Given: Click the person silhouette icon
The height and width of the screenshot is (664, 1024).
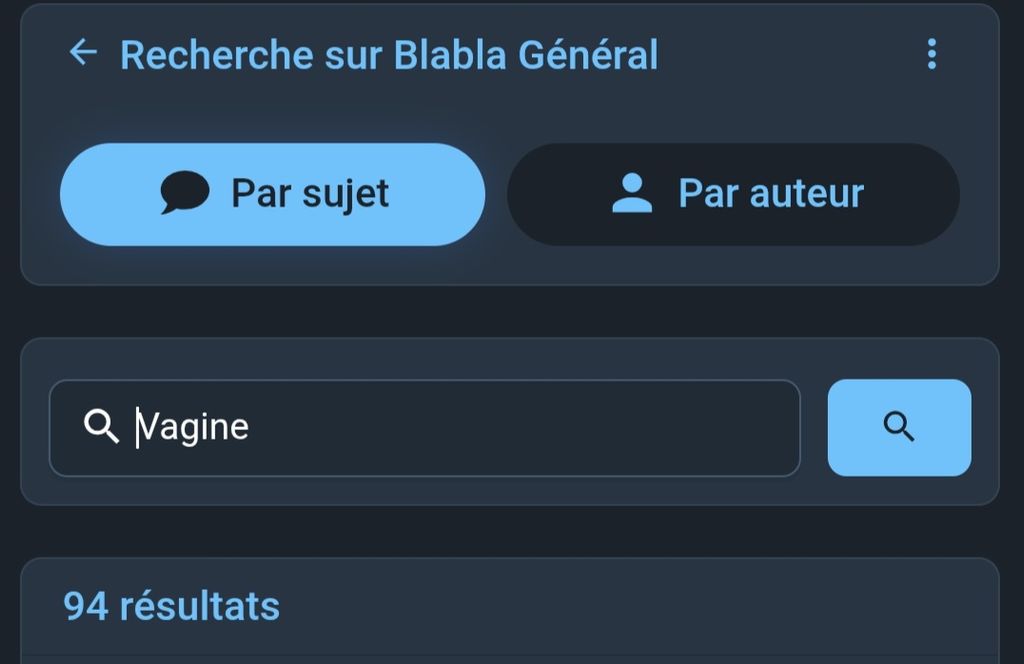Looking at the screenshot, I should [632, 194].
